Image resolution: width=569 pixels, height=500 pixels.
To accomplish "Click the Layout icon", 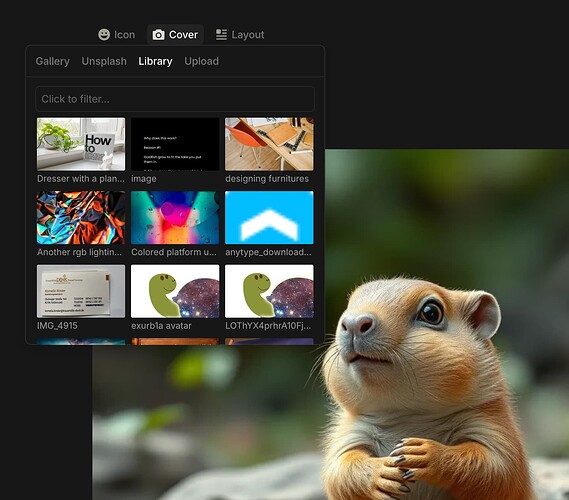I will (x=221, y=35).
